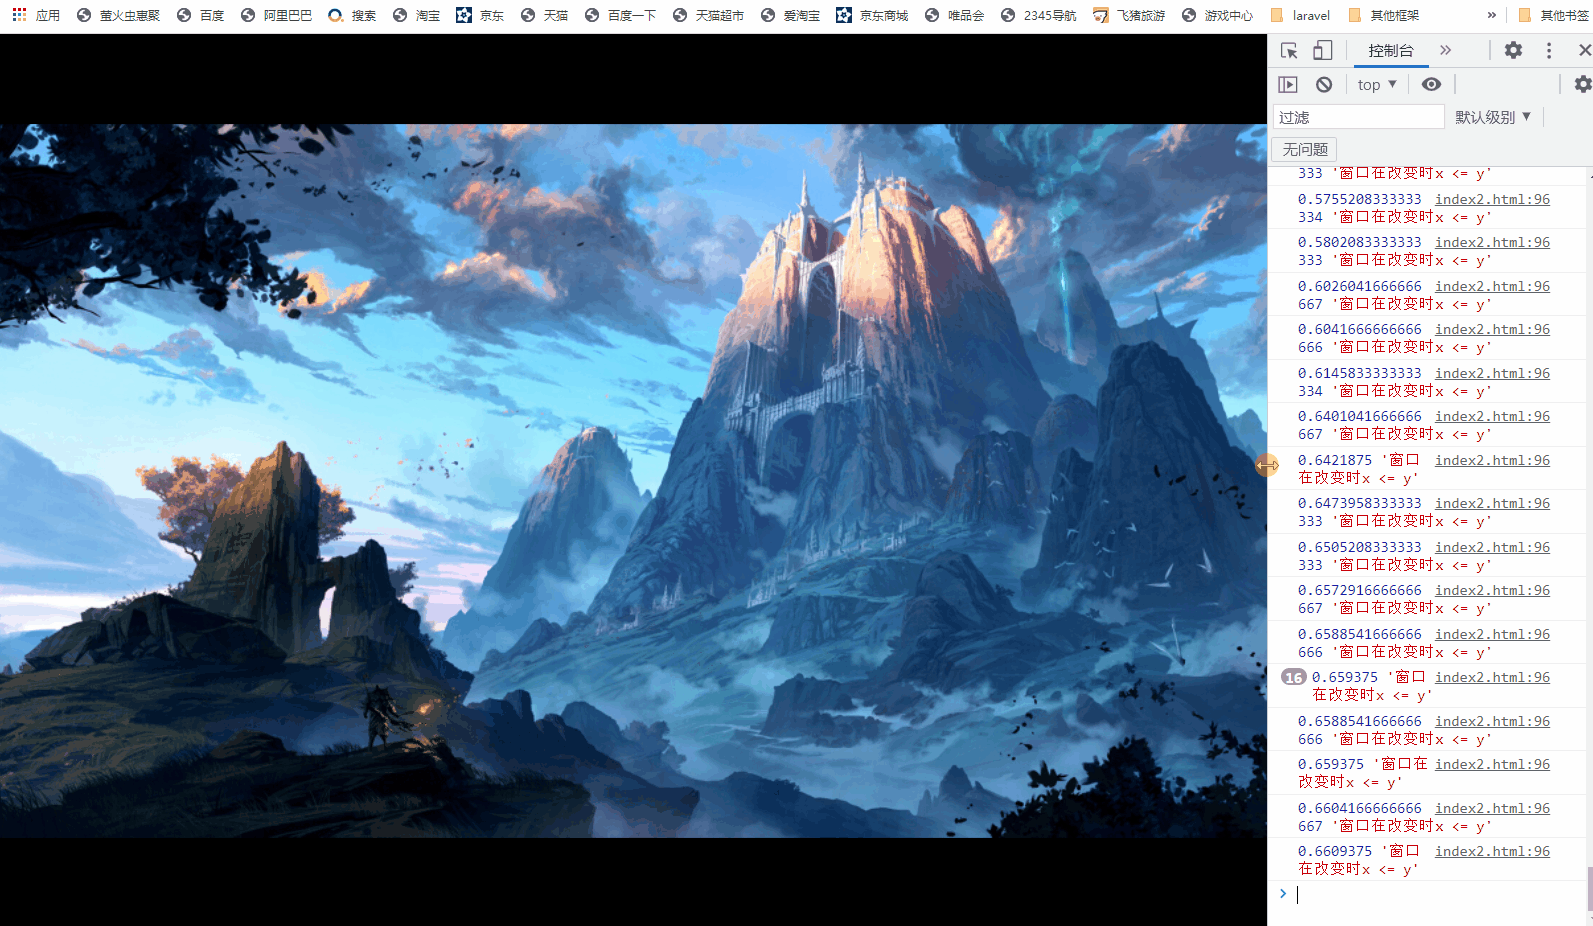Open the 阿里巴巴 bookmark
Screen dimensions: 1593x926
(276, 15)
